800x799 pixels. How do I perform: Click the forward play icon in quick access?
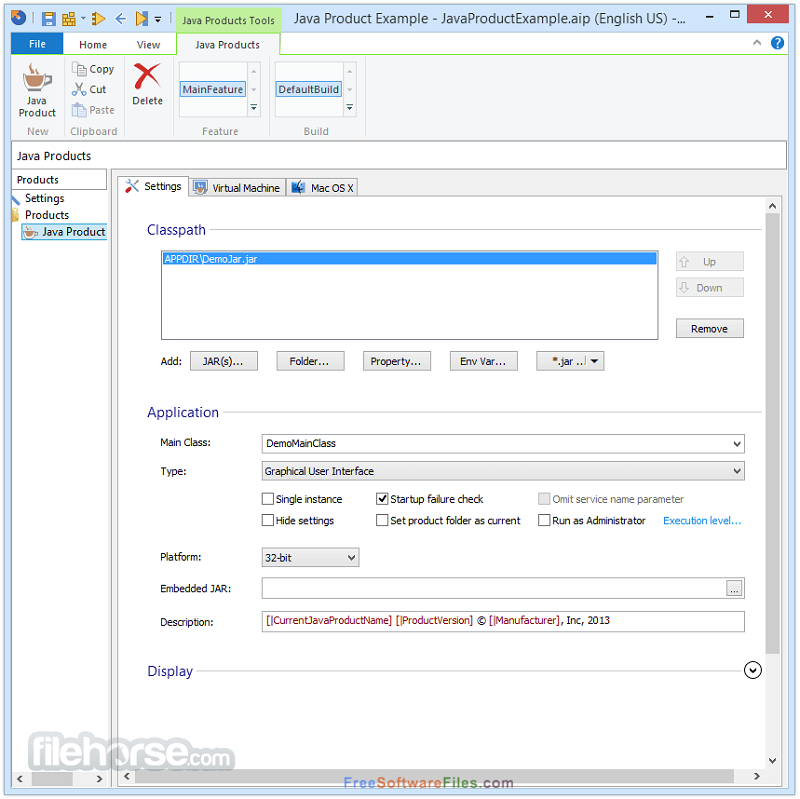141,19
